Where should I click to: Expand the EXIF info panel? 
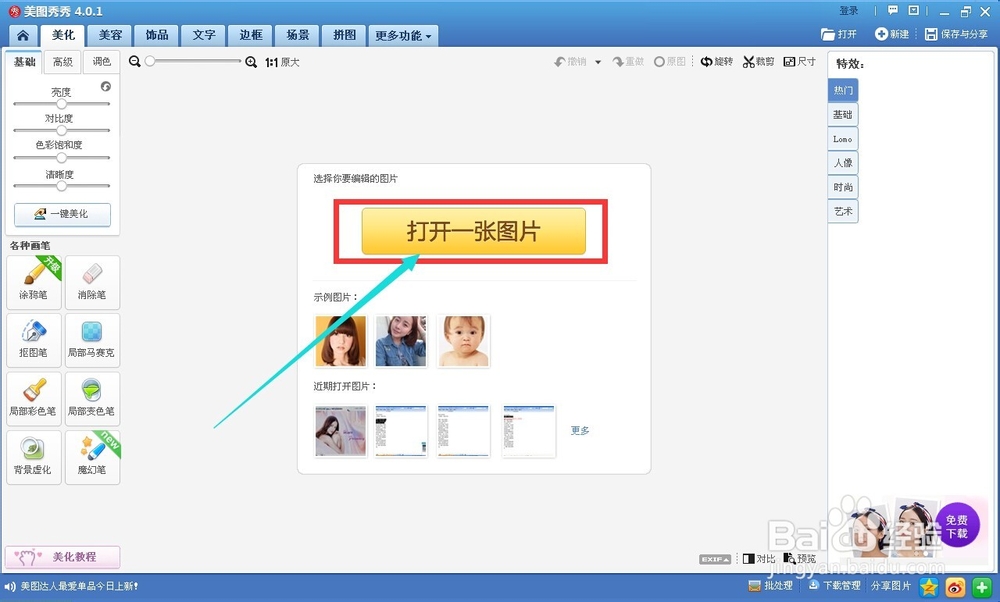713,558
